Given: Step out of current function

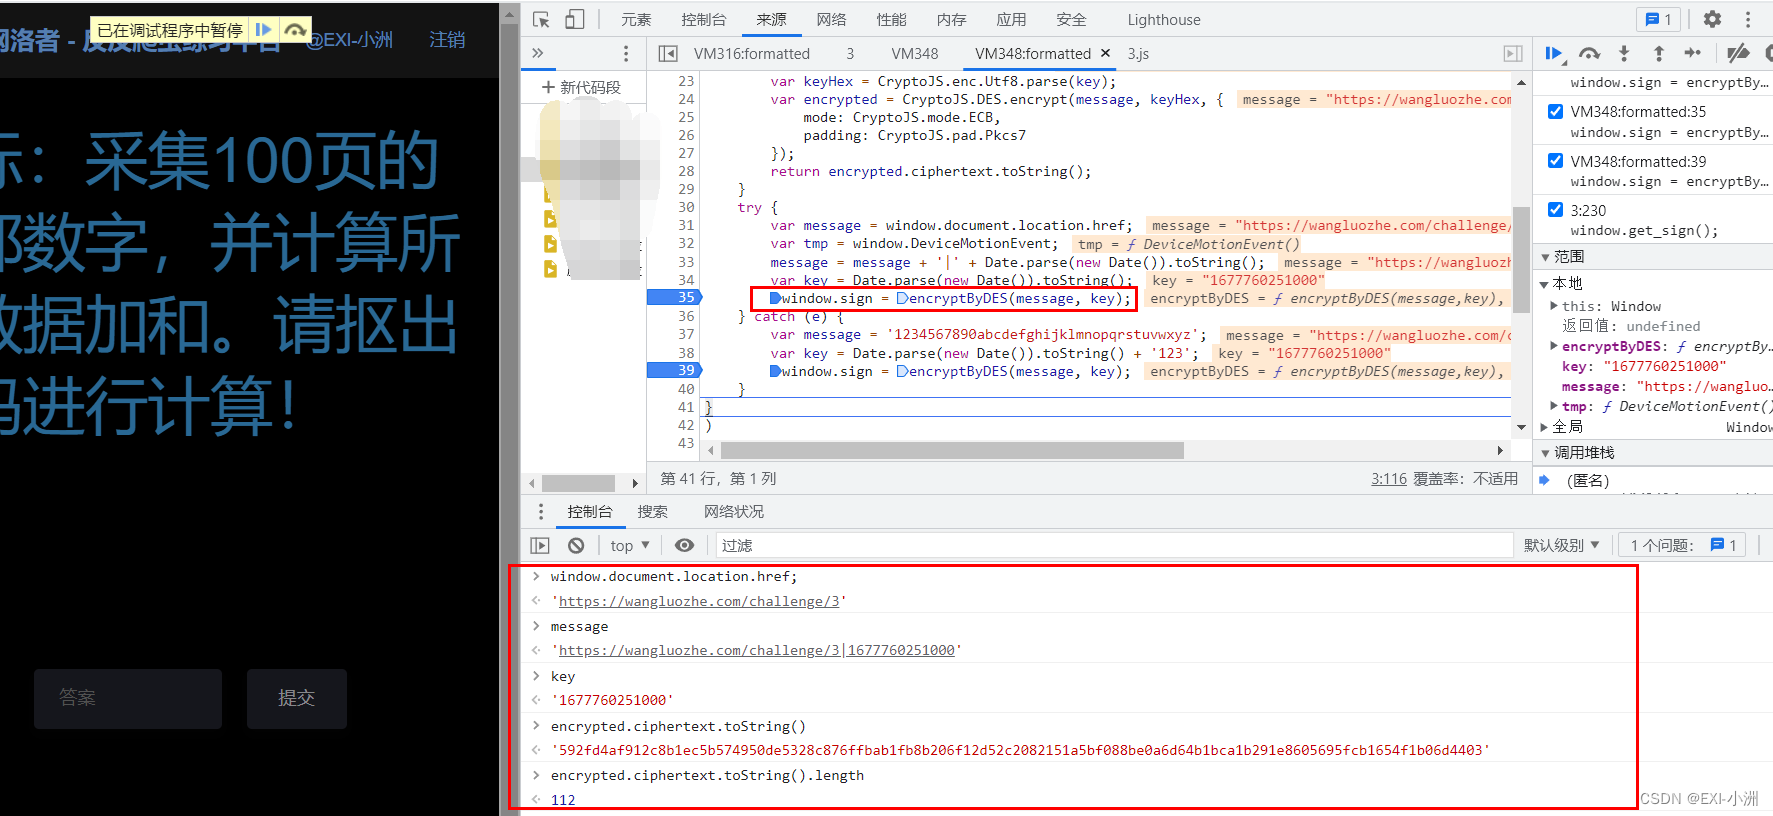Looking at the screenshot, I should pyautogui.click(x=1658, y=53).
